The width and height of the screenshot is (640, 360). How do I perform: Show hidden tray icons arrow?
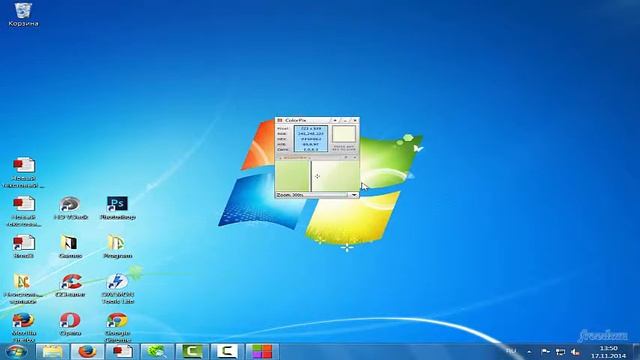pyautogui.click(x=529, y=352)
